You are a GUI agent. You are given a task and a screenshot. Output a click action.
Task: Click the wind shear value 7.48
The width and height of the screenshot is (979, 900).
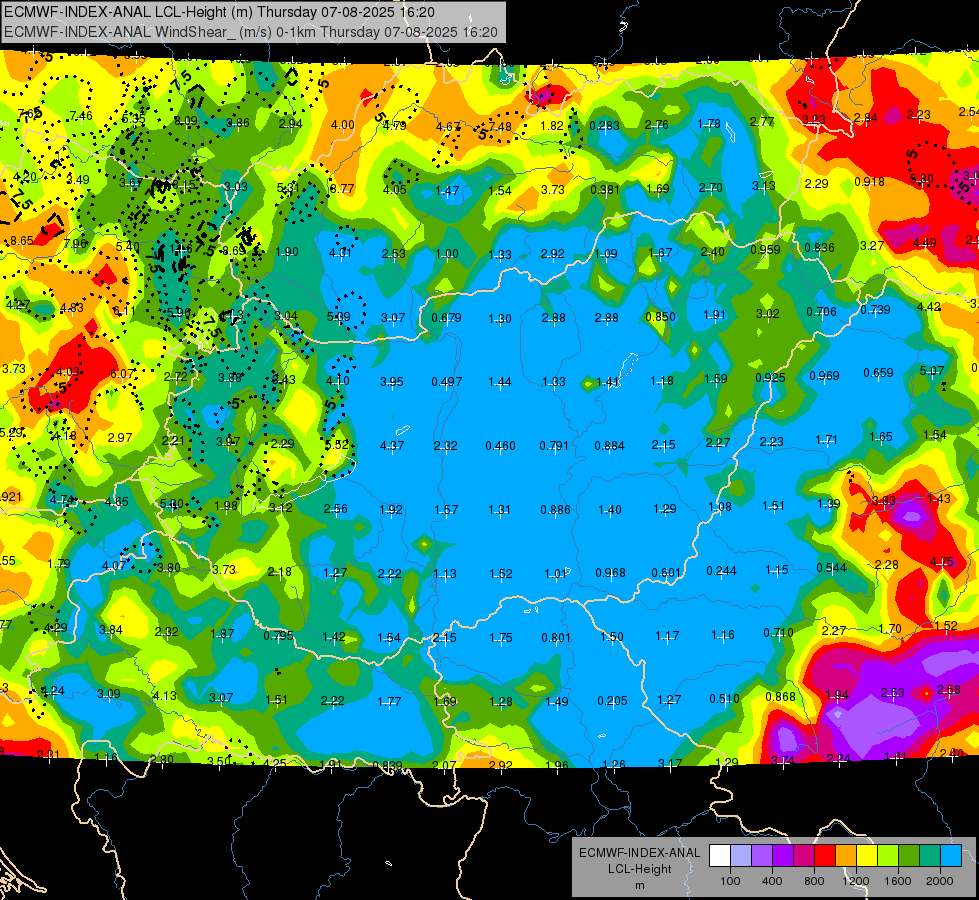point(500,127)
